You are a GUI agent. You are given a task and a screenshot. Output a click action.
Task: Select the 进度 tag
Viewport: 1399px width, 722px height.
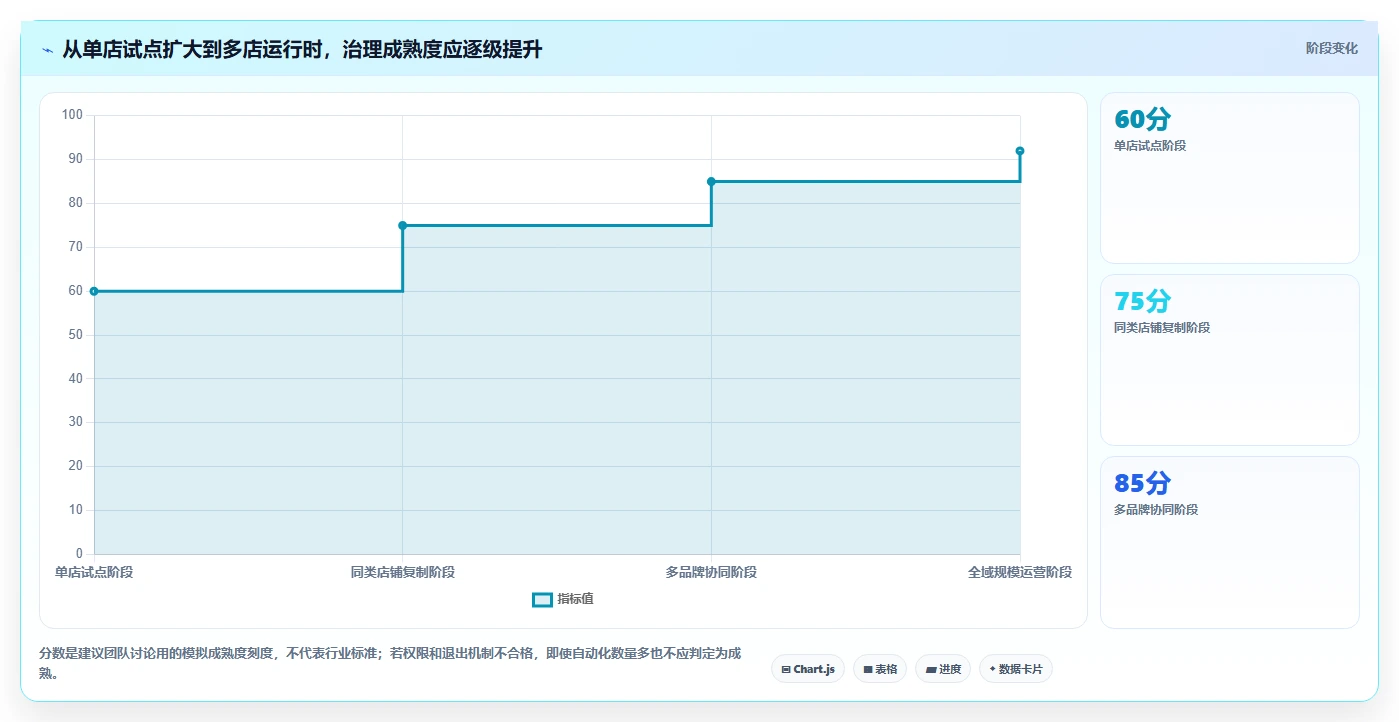pos(943,669)
